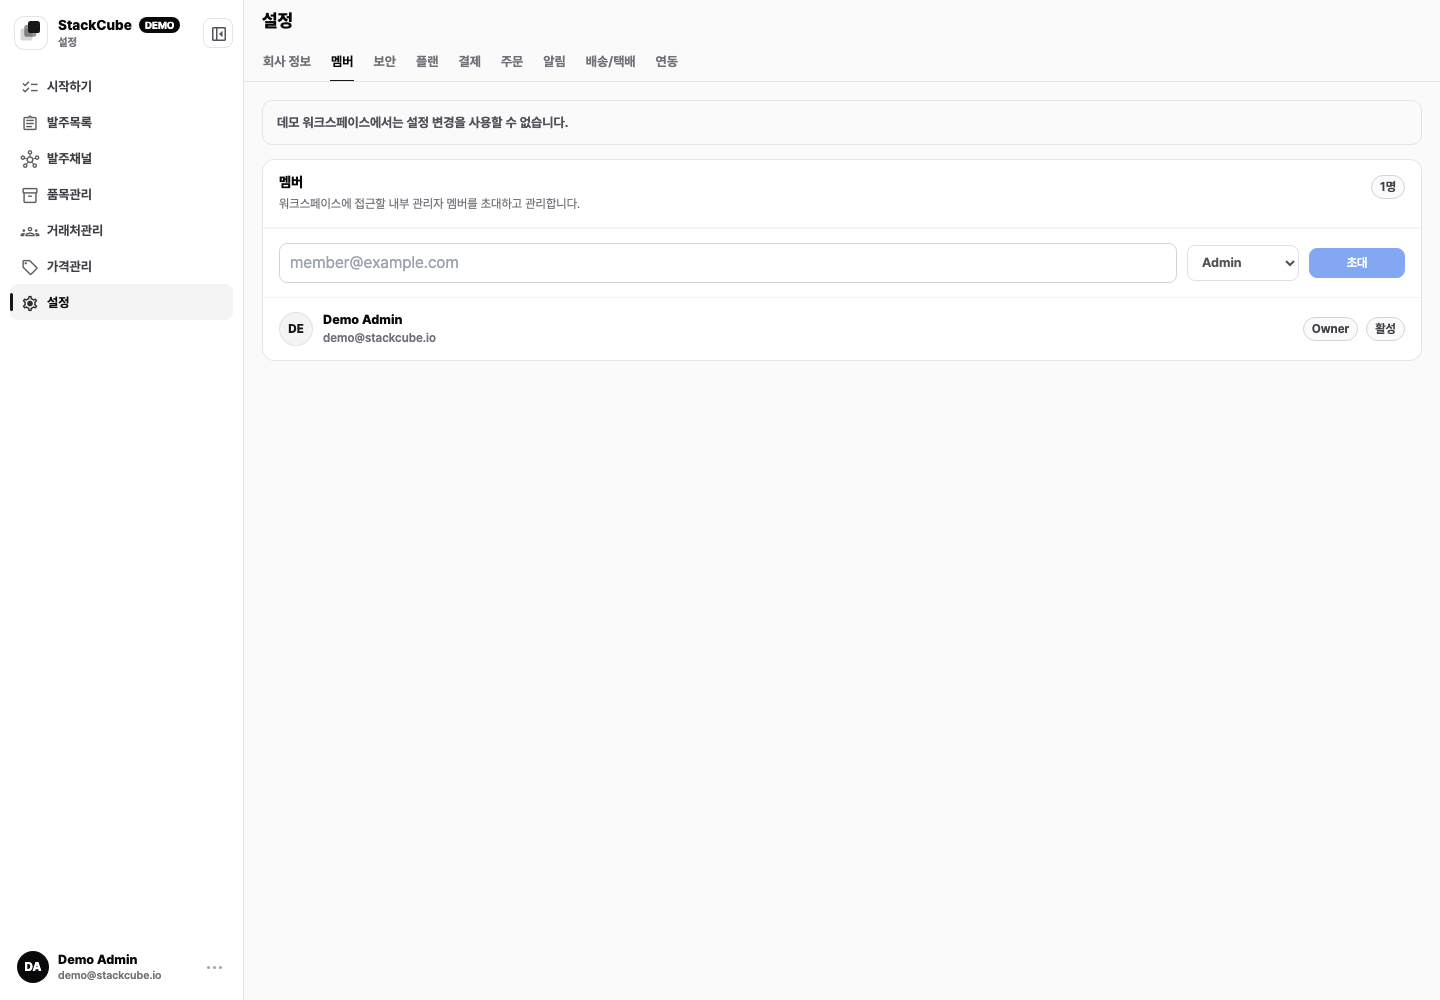1440x1000 pixels.
Task: Switch to the 보안 tab
Action: [385, 62]
